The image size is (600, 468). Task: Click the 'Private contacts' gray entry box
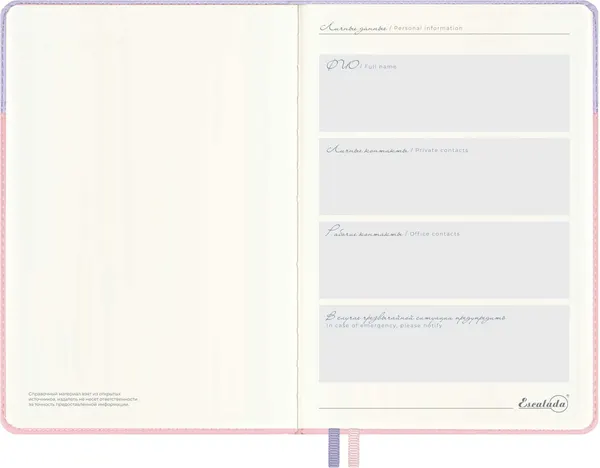coord(444,177)
